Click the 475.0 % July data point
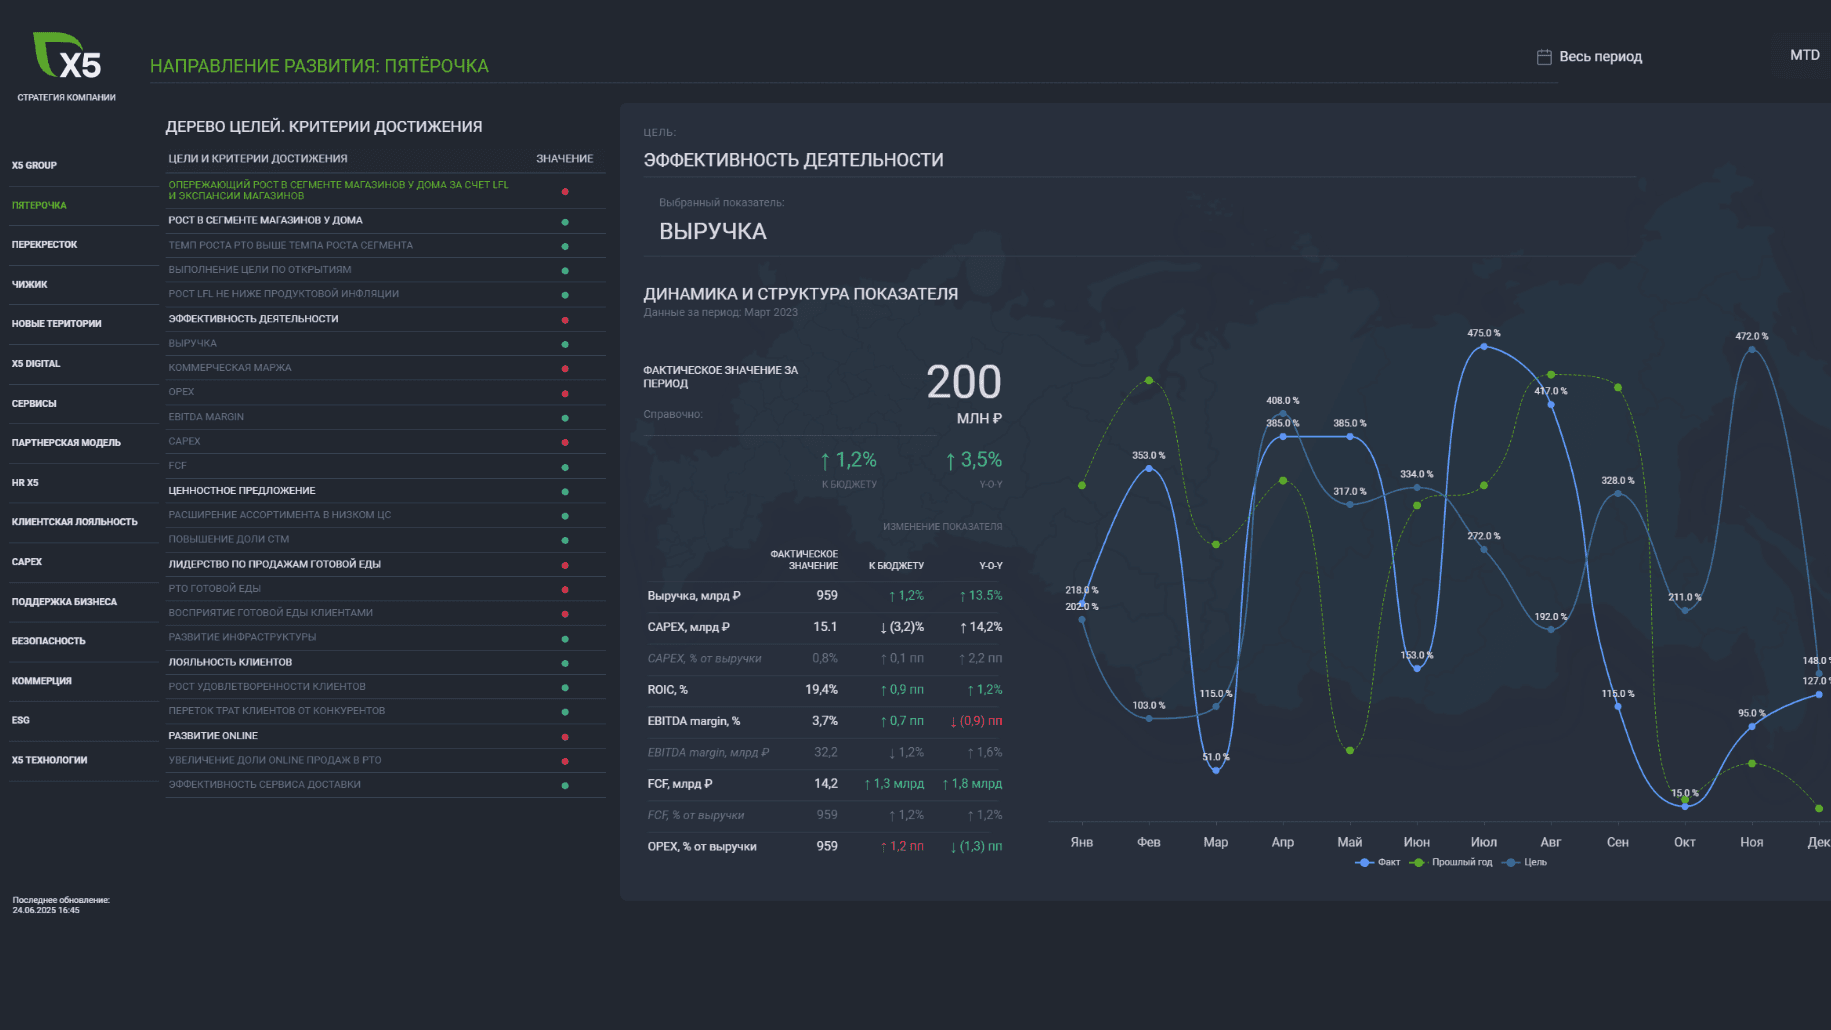The image size is (1831, 1030). point(1484,346)
